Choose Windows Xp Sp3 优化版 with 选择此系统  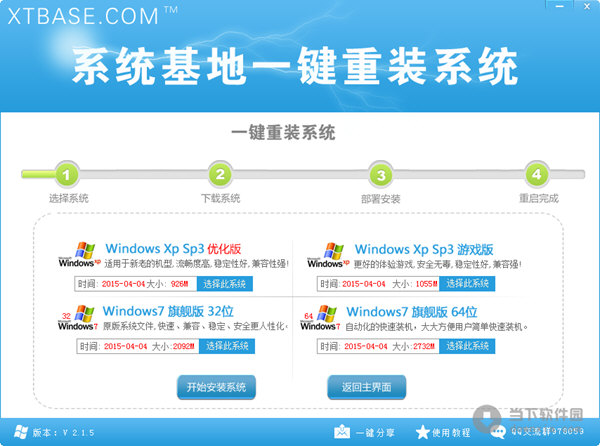click(228, 284)
